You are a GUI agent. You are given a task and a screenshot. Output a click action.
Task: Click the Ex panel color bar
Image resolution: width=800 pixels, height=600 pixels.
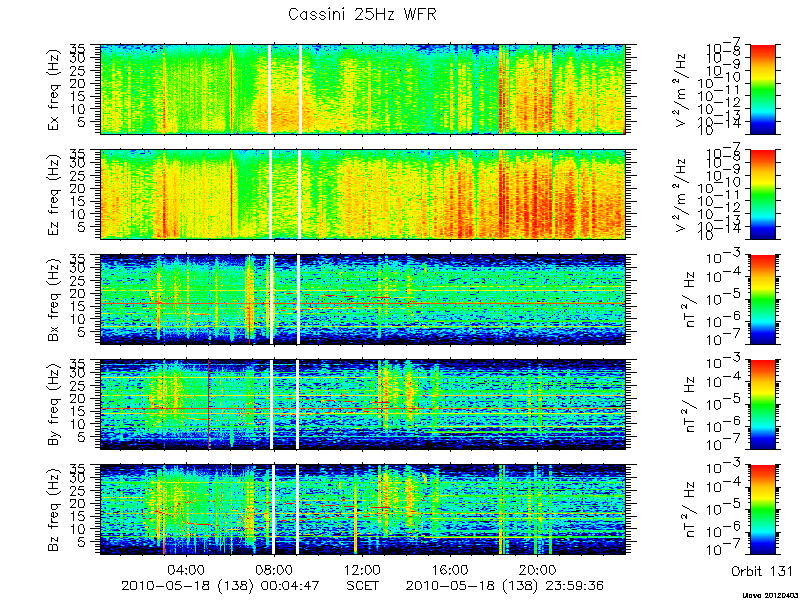762,89
